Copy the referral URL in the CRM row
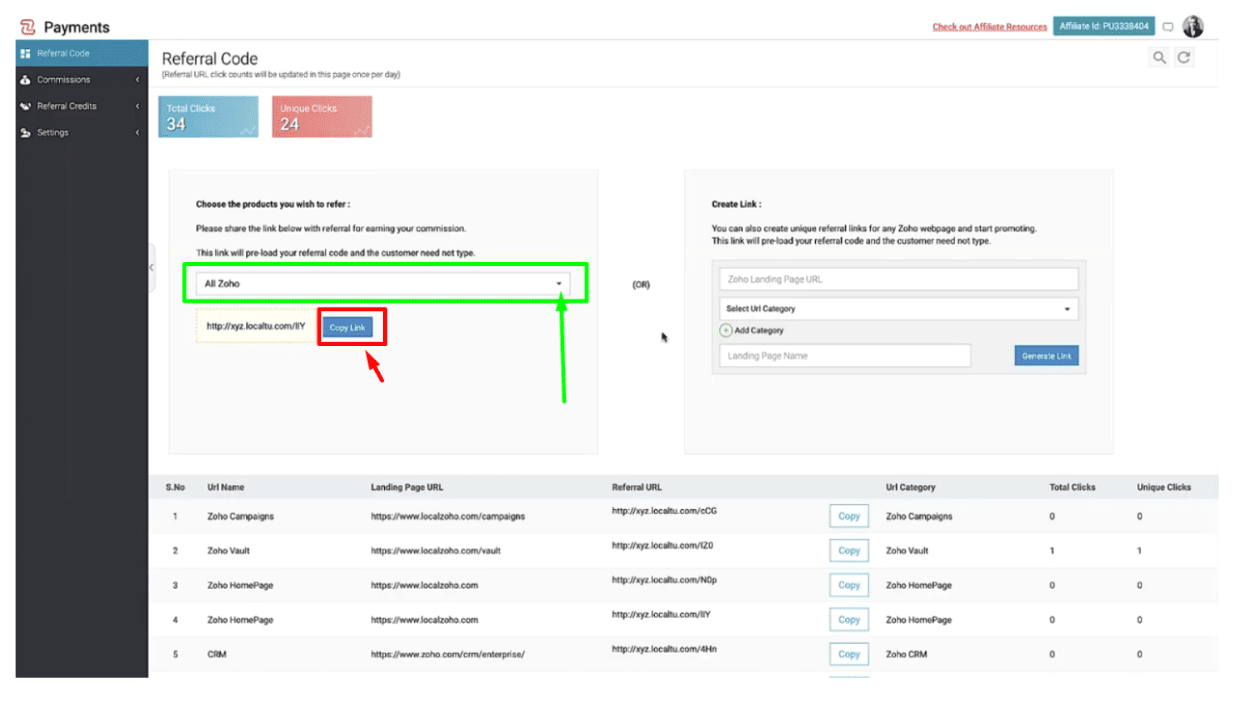This screenshot has width=1244, height=705. 849,654
